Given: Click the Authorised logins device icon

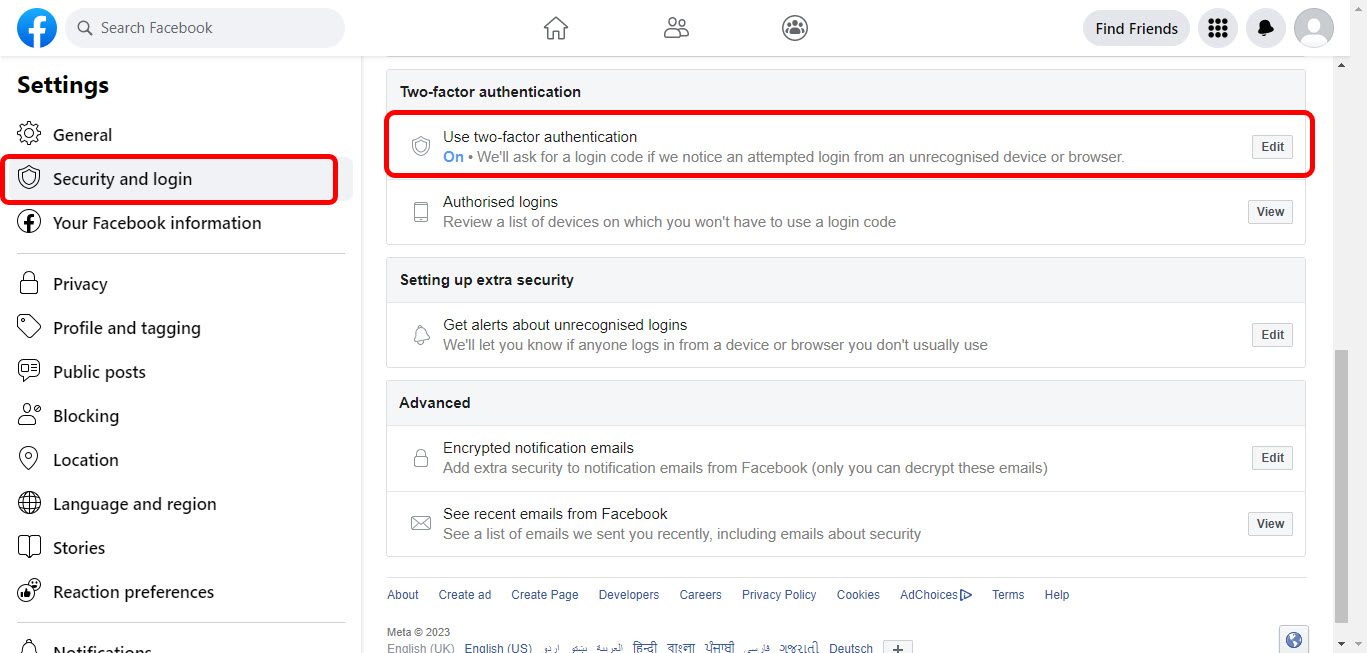Looking at the screenshot, I should coord(421,212).
